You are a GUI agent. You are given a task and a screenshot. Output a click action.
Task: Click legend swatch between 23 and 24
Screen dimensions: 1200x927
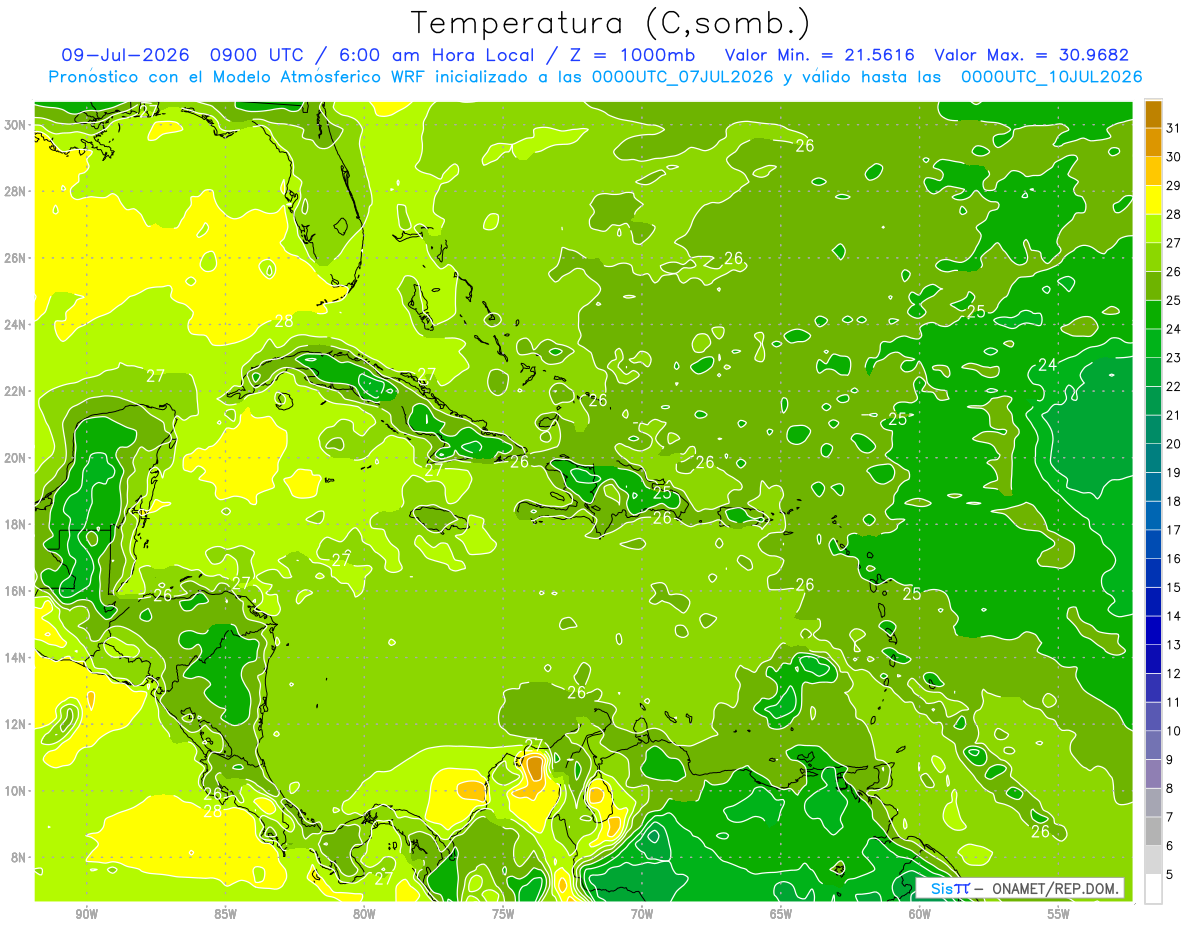(1153, 343)
